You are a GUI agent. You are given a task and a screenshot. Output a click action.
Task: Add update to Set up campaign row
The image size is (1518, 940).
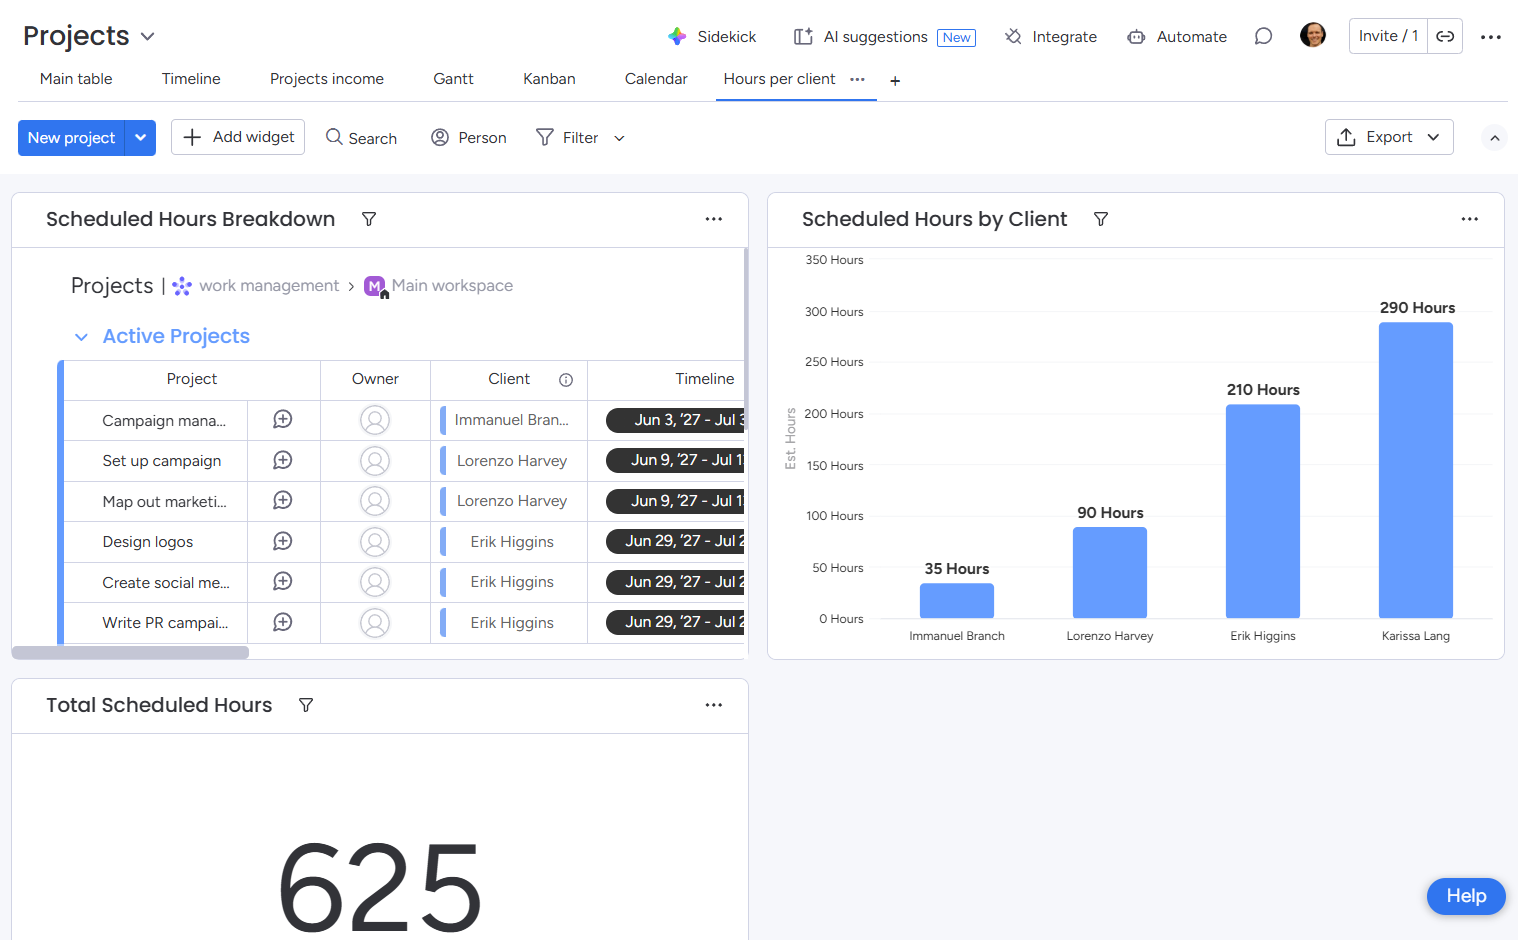(x=283, y=460)
